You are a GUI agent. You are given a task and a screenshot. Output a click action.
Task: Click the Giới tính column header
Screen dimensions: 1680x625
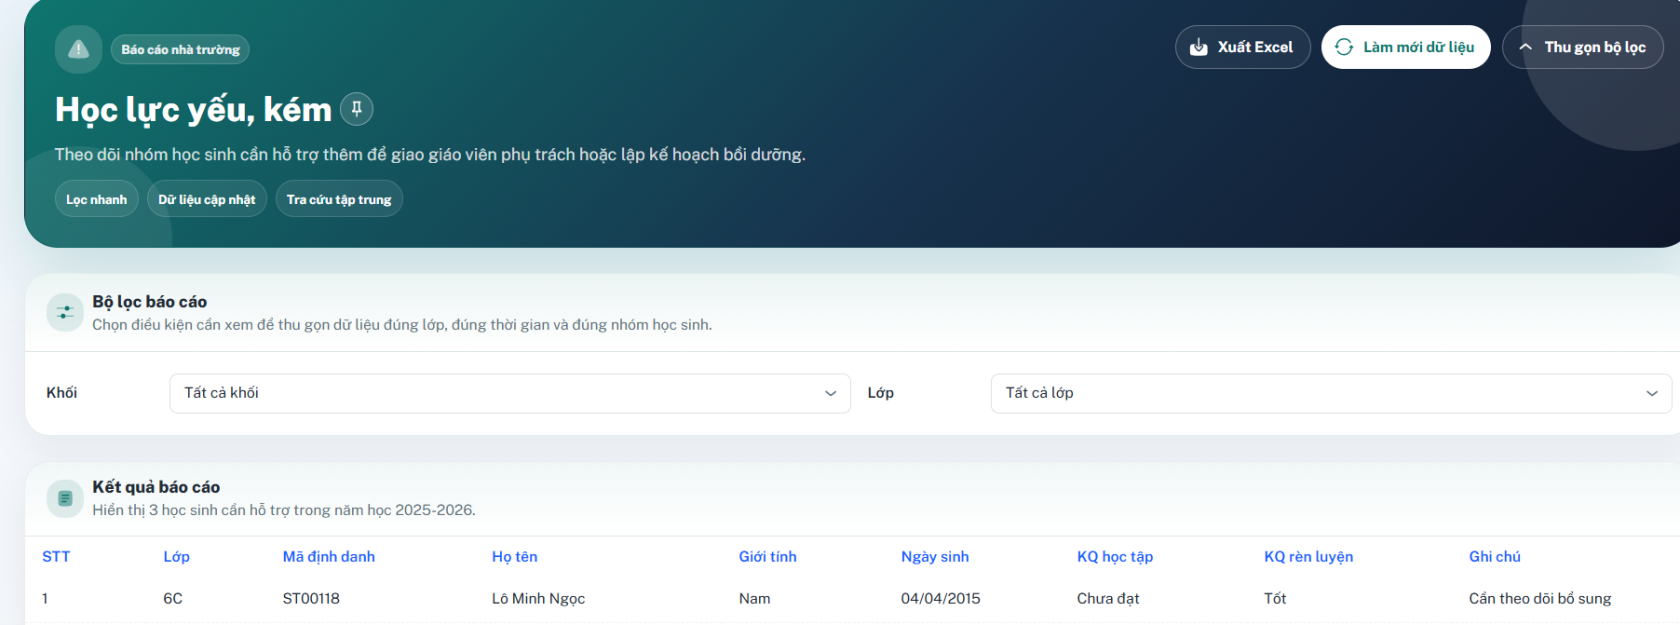[768, 556]
